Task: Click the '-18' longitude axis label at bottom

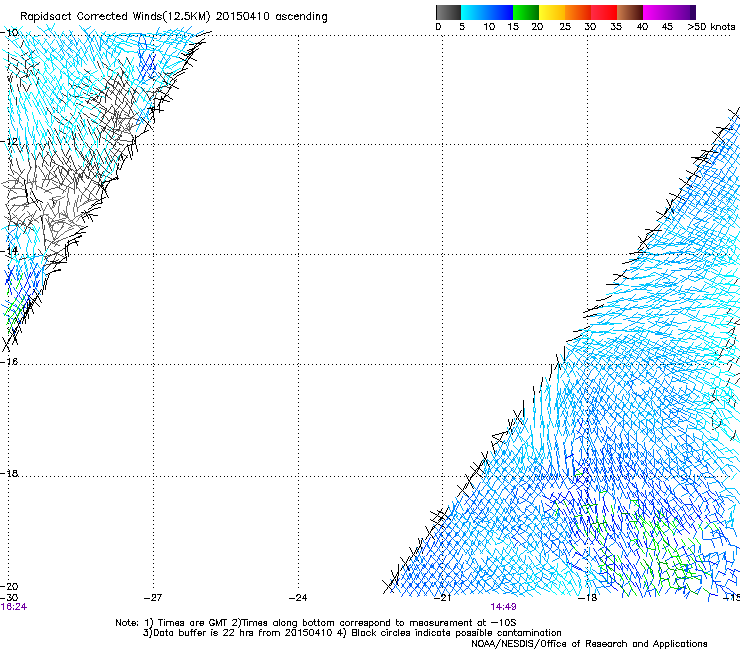Action: pyautogui.click(x=588, y=598)
